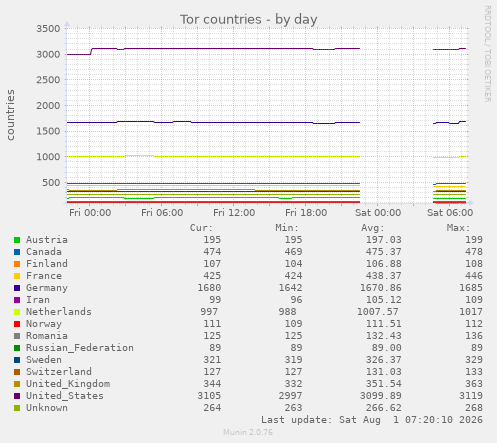
Task: Click the 1500 y-axis tick label
Action: pyautogui.click(x=48, y=131)
